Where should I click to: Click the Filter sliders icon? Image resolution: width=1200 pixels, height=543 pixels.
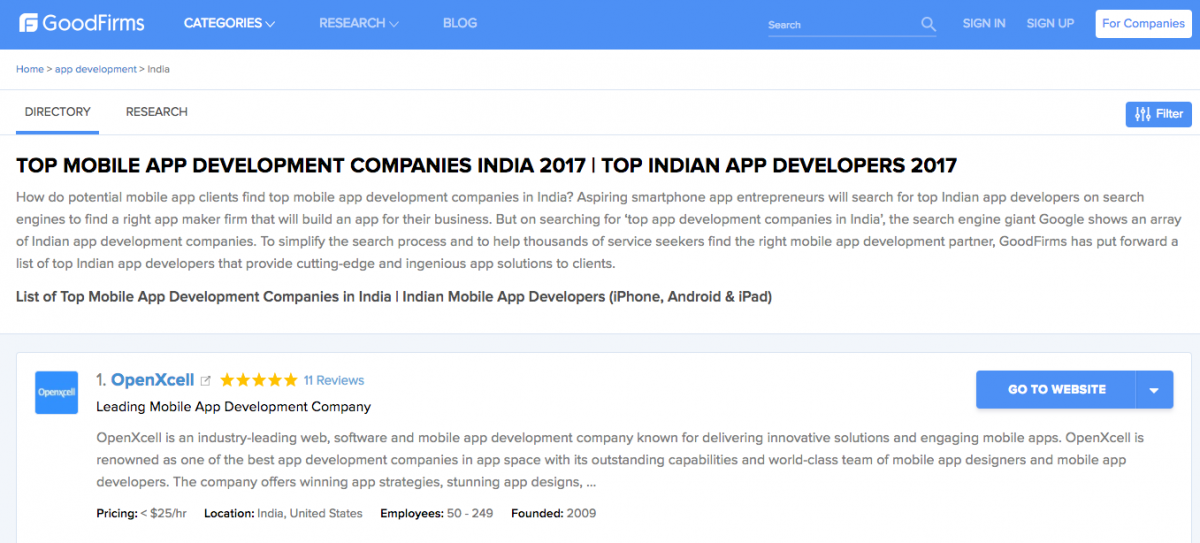coord(1142,114)
